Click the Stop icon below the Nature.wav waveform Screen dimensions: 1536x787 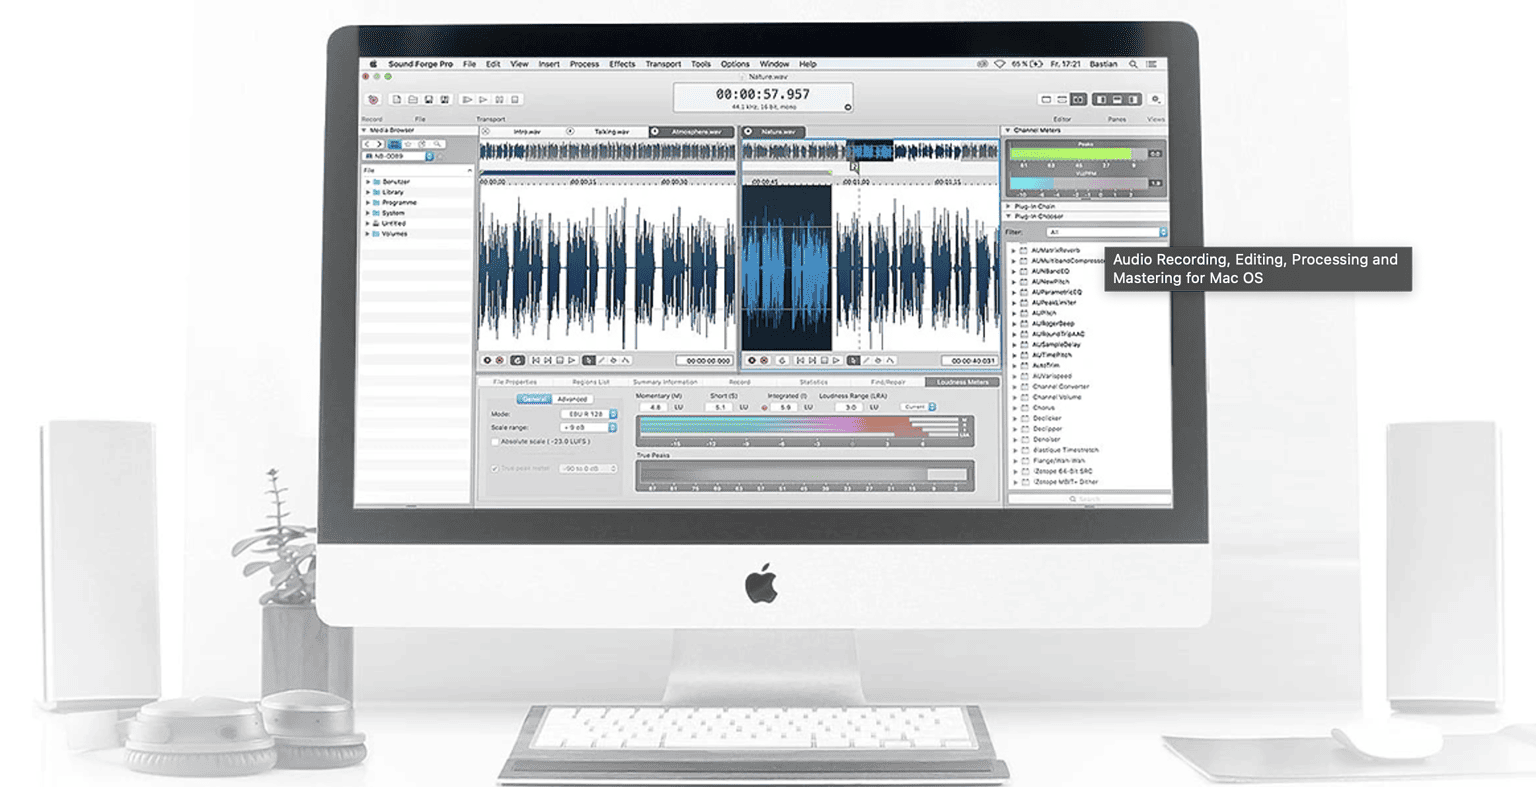click(825, 362)
